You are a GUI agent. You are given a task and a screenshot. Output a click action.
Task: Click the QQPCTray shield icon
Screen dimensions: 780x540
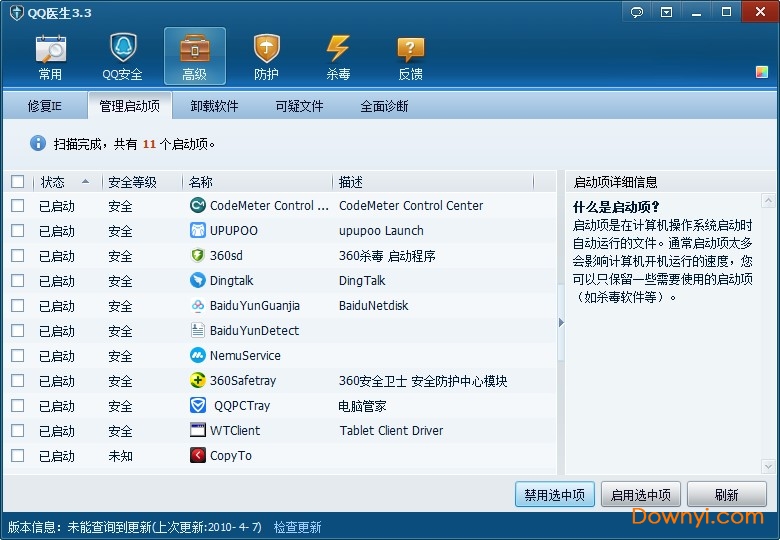(x=197, y=405)
